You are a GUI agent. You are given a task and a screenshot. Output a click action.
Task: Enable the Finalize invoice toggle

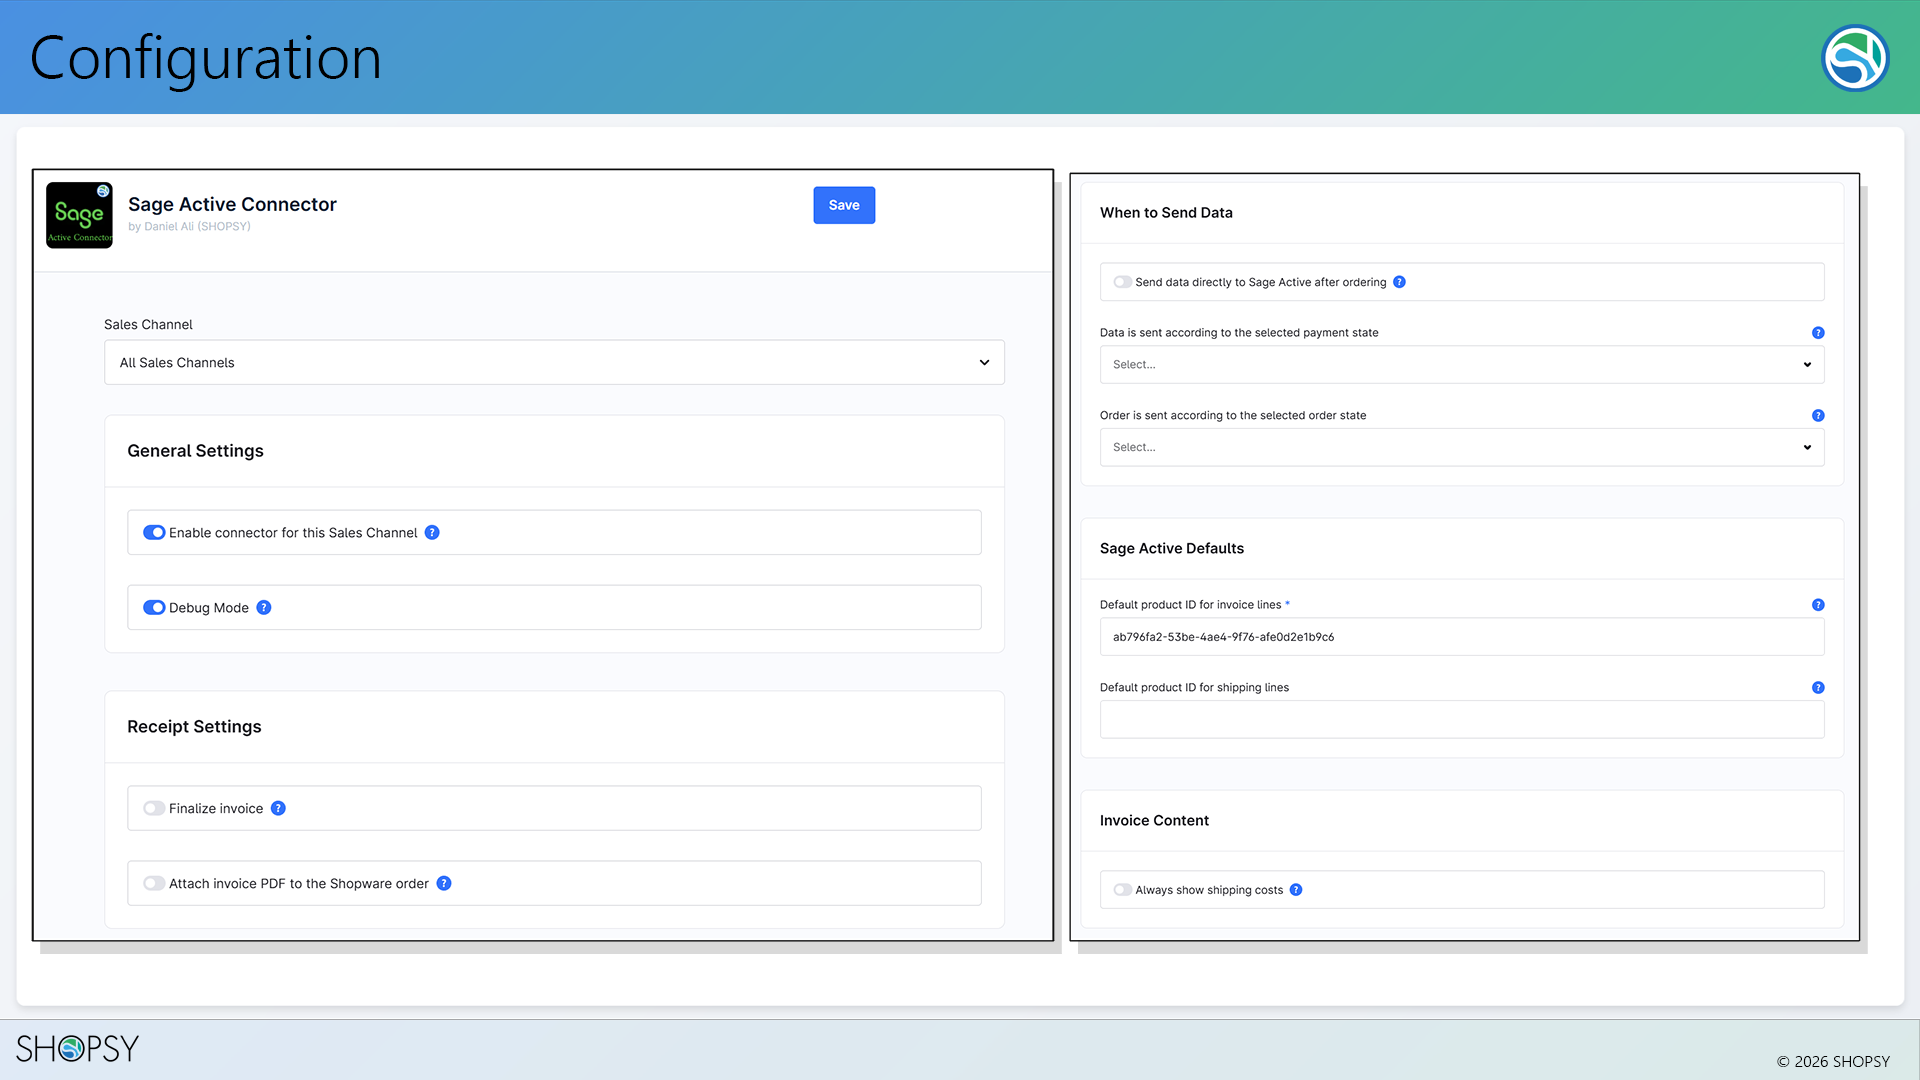pyautogui.click(x=154, y=809)
